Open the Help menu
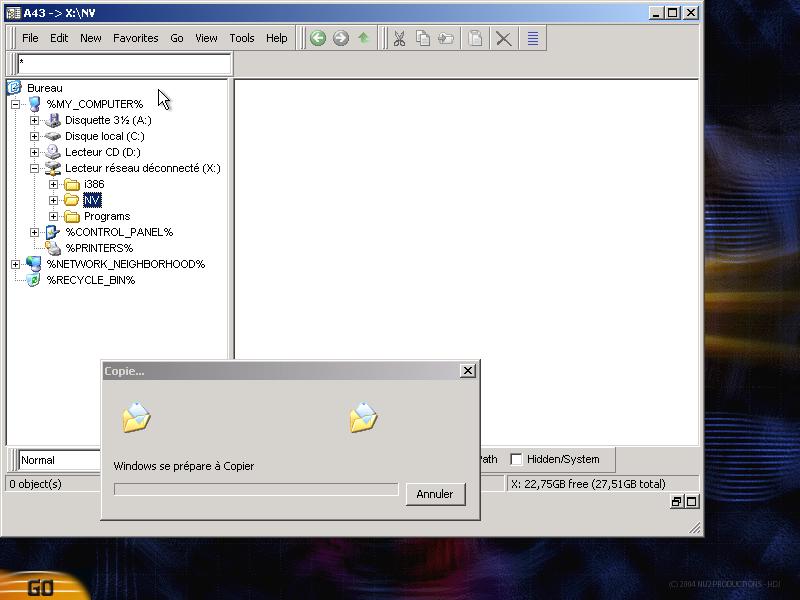800x600 pixels. click(x=277, y=38)
